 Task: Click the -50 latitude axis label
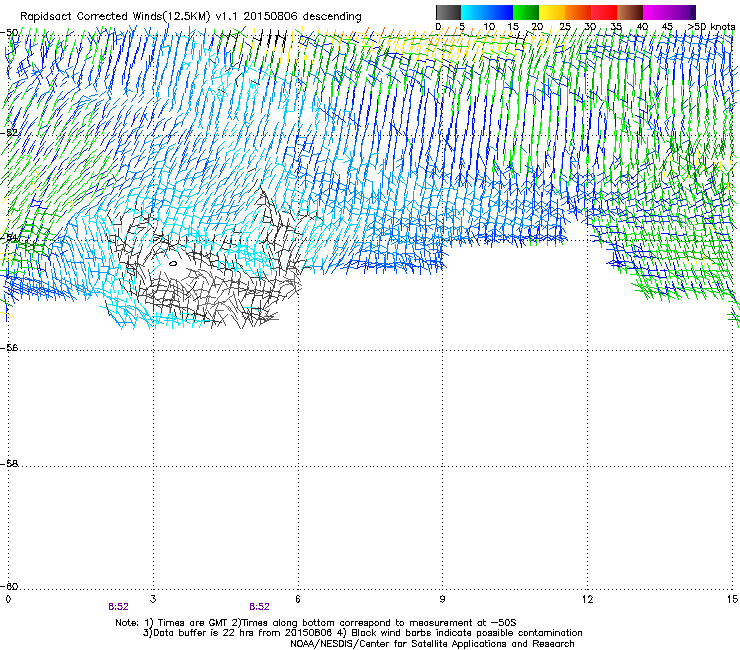pyautogui.click(x=10, y=33)
